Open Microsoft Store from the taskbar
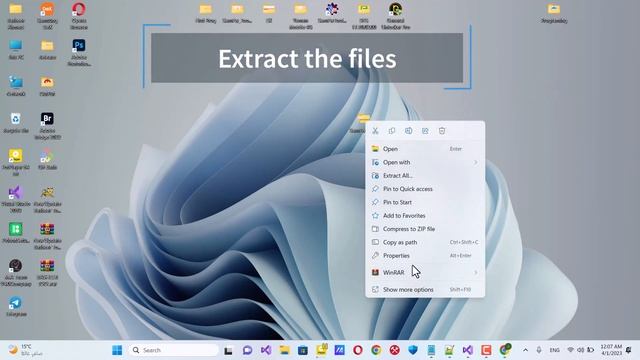 (302, 350)
